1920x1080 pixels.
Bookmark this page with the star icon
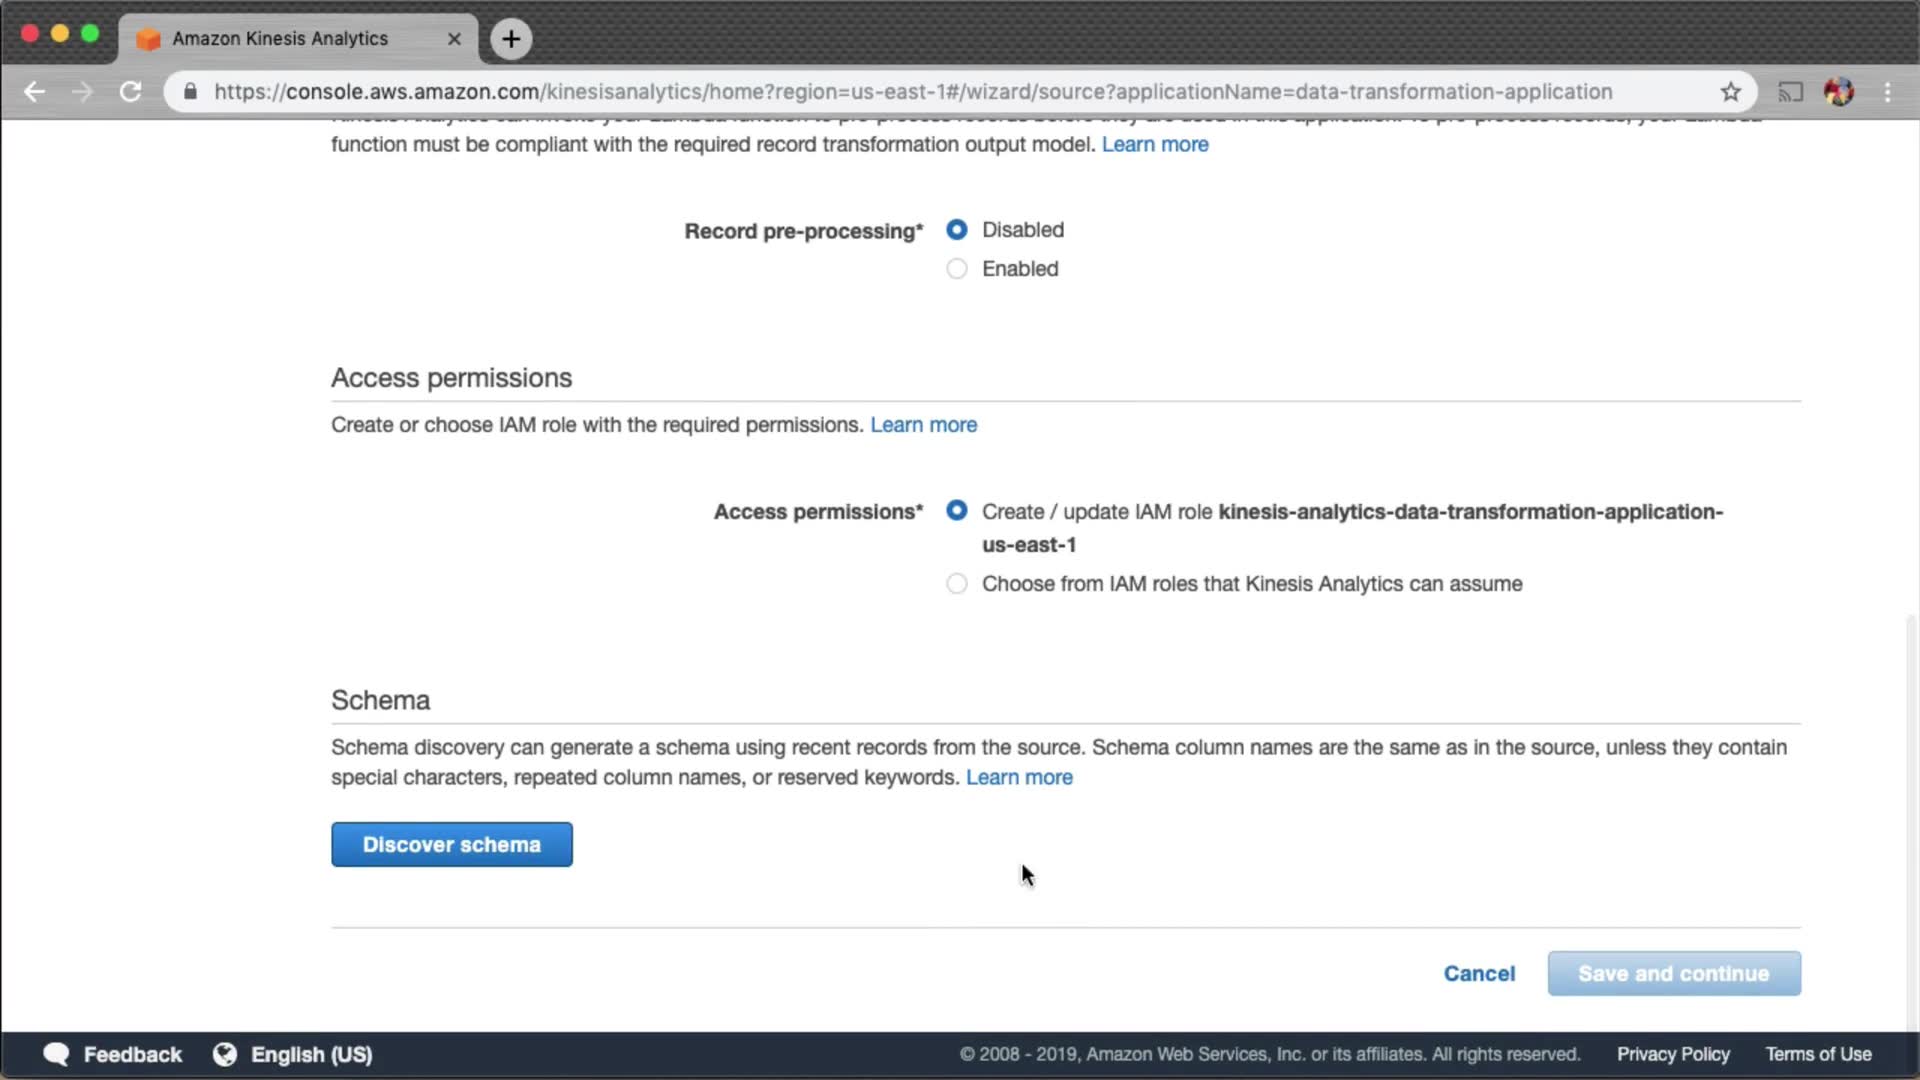1731,92
